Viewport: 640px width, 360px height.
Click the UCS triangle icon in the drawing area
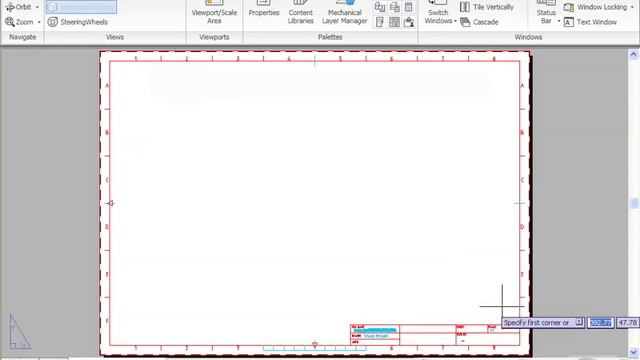[x=19, y=332]
